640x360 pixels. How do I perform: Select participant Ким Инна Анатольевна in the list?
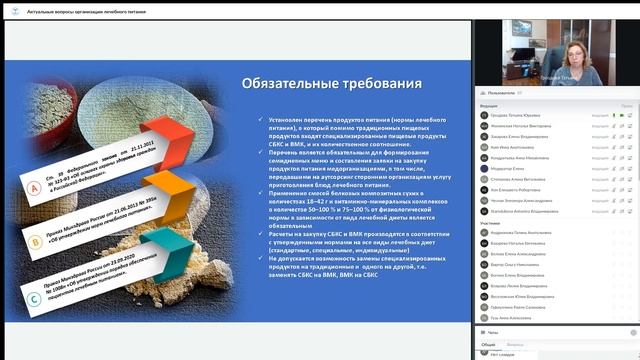click(512, 147)
